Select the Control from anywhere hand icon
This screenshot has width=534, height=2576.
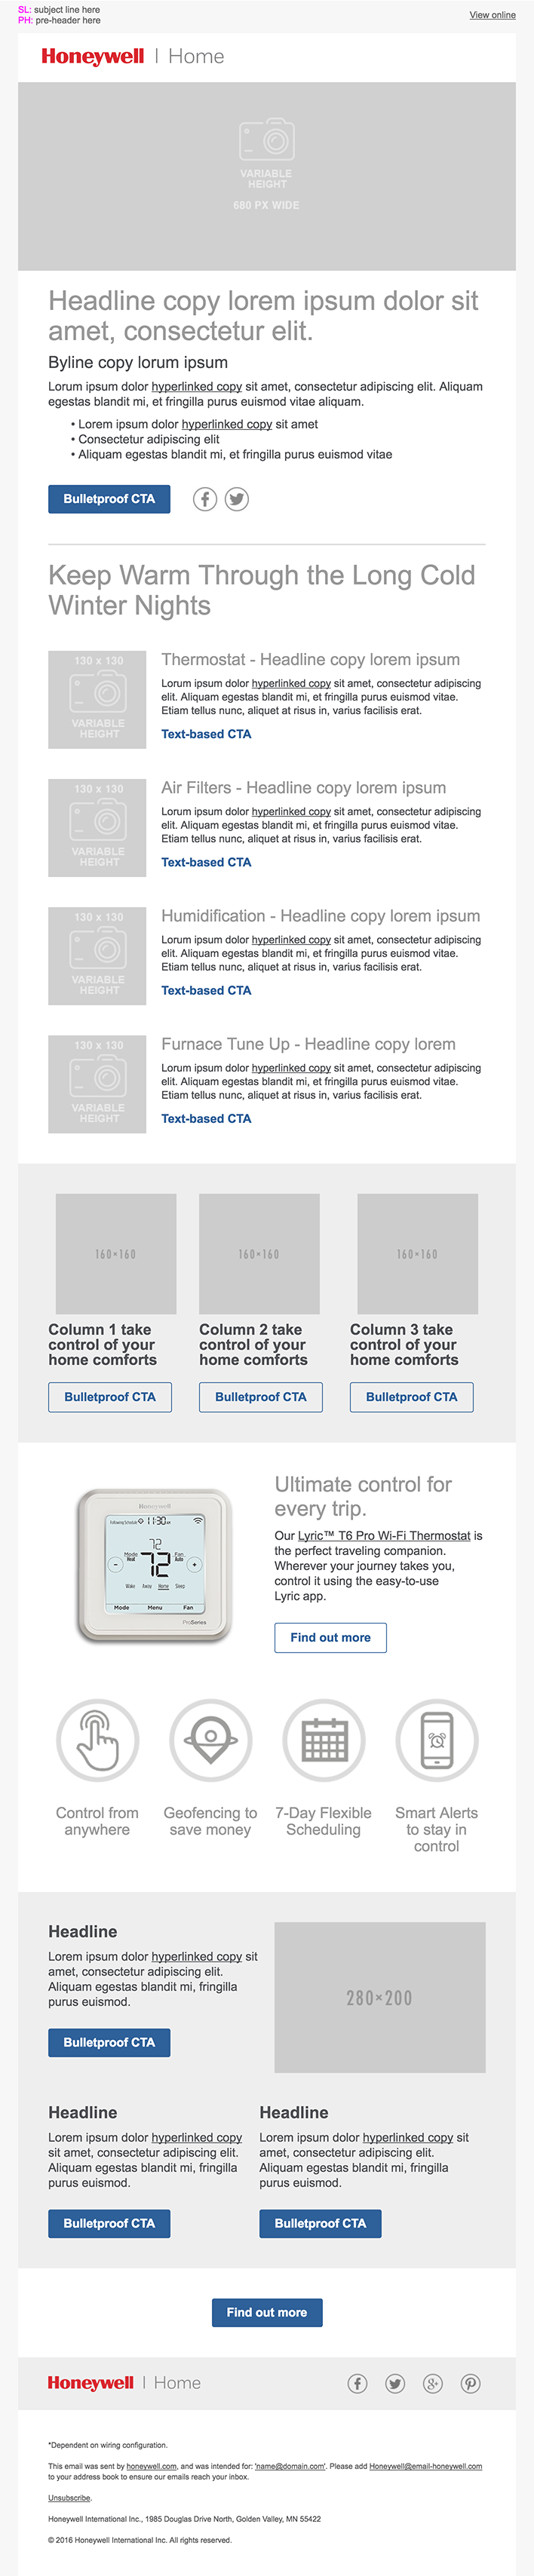coord(97,1740)
